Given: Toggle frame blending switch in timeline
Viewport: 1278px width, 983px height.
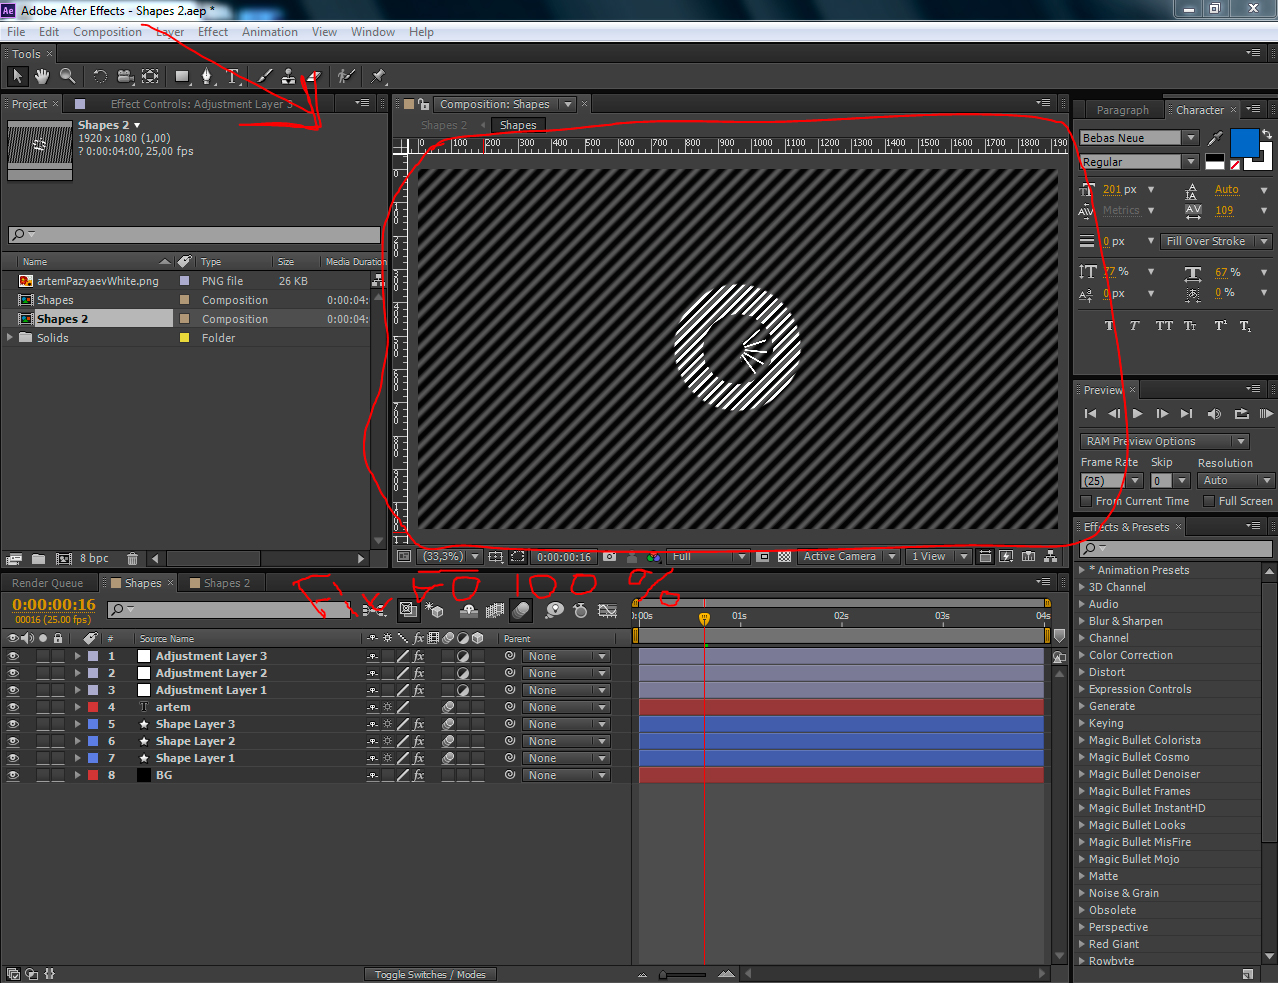Looking at the screenshot, I should pos(495,610).
